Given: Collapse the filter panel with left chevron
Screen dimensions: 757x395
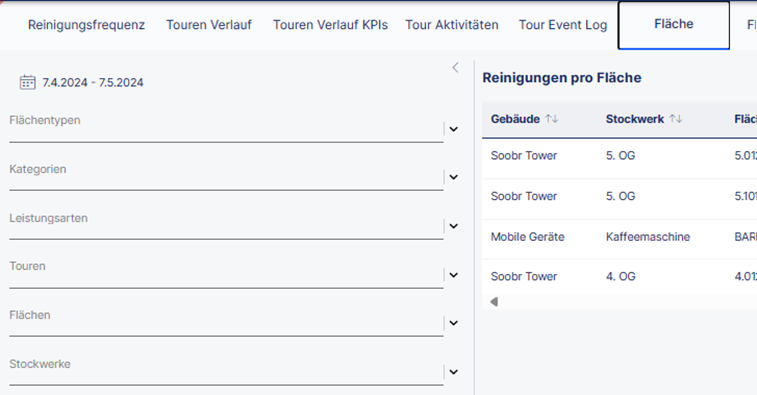Looking at the screenshot, I should point(455,68).
